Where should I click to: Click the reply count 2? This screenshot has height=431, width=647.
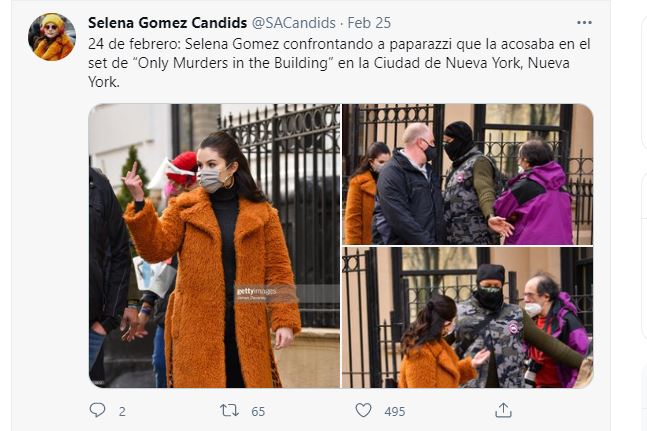(x=122, y=412)
